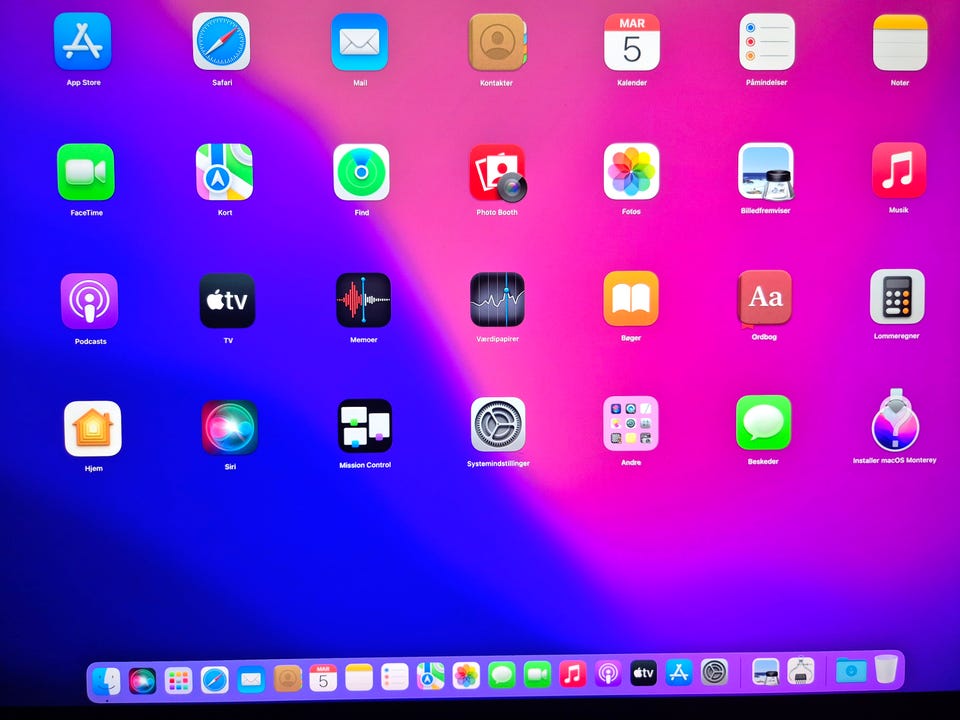Open the Andre apps folder
The width and height of the screenshot is (960, 720).
(631, 424)
